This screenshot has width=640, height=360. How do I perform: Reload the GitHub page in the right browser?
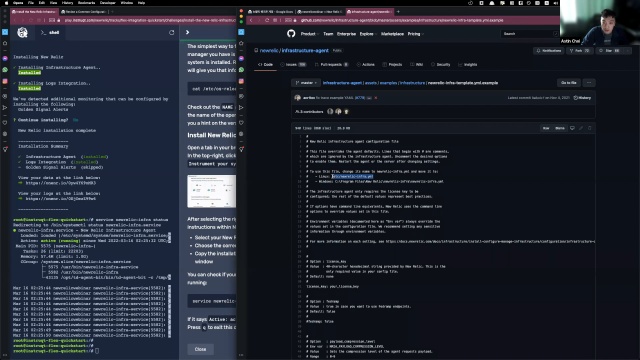point(267,20)
